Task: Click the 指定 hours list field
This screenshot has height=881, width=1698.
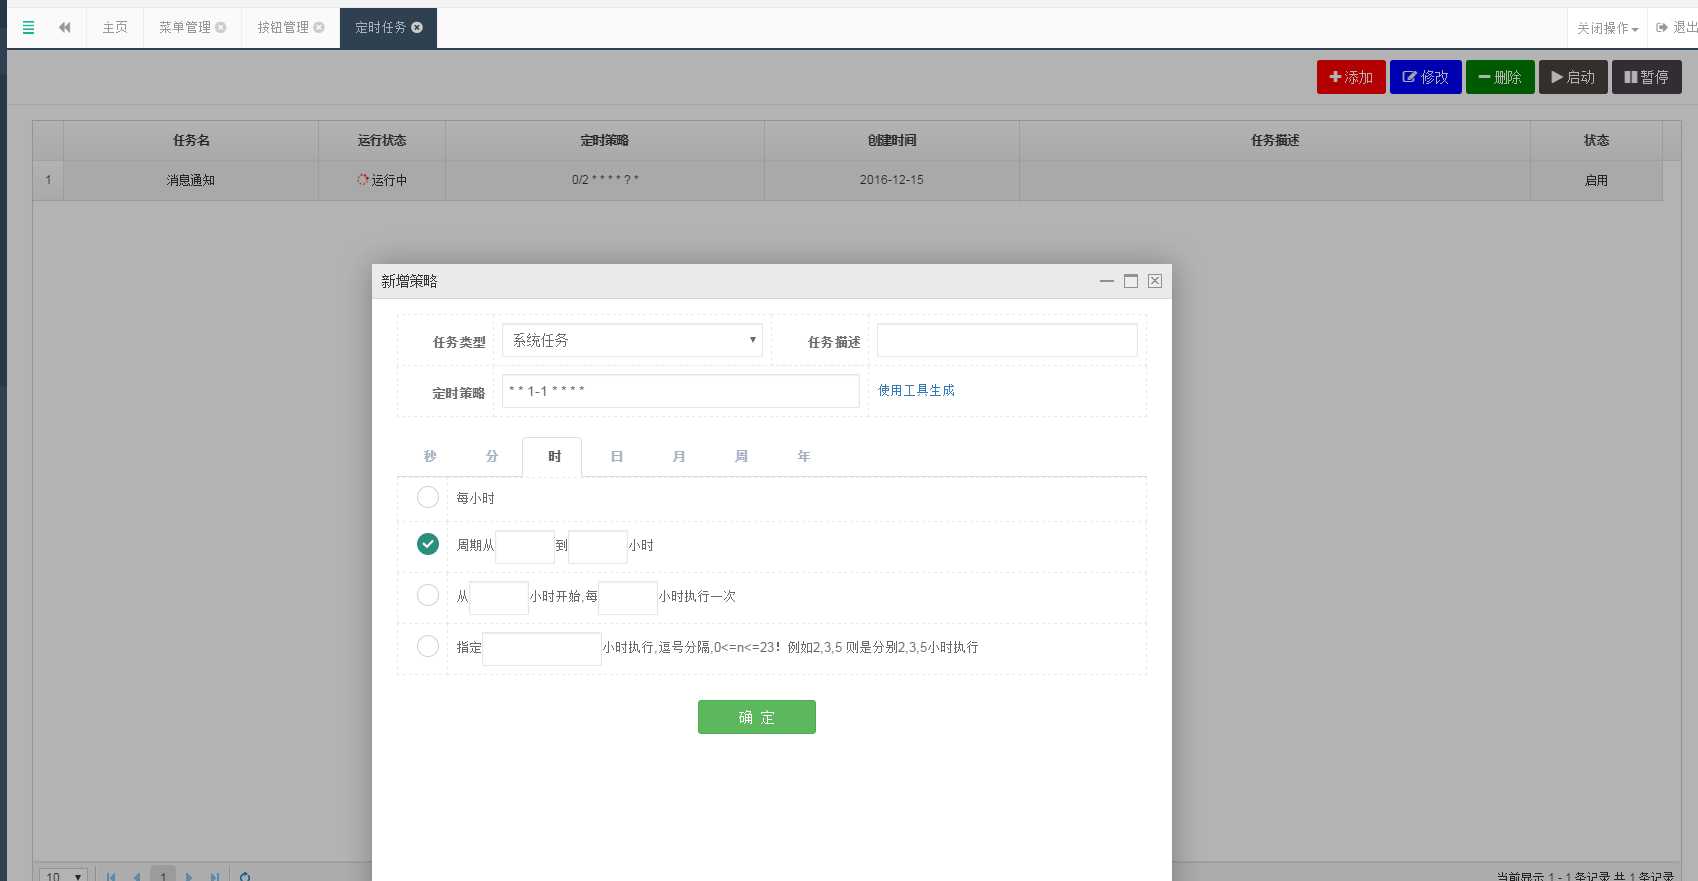Action: click(542, 649)
